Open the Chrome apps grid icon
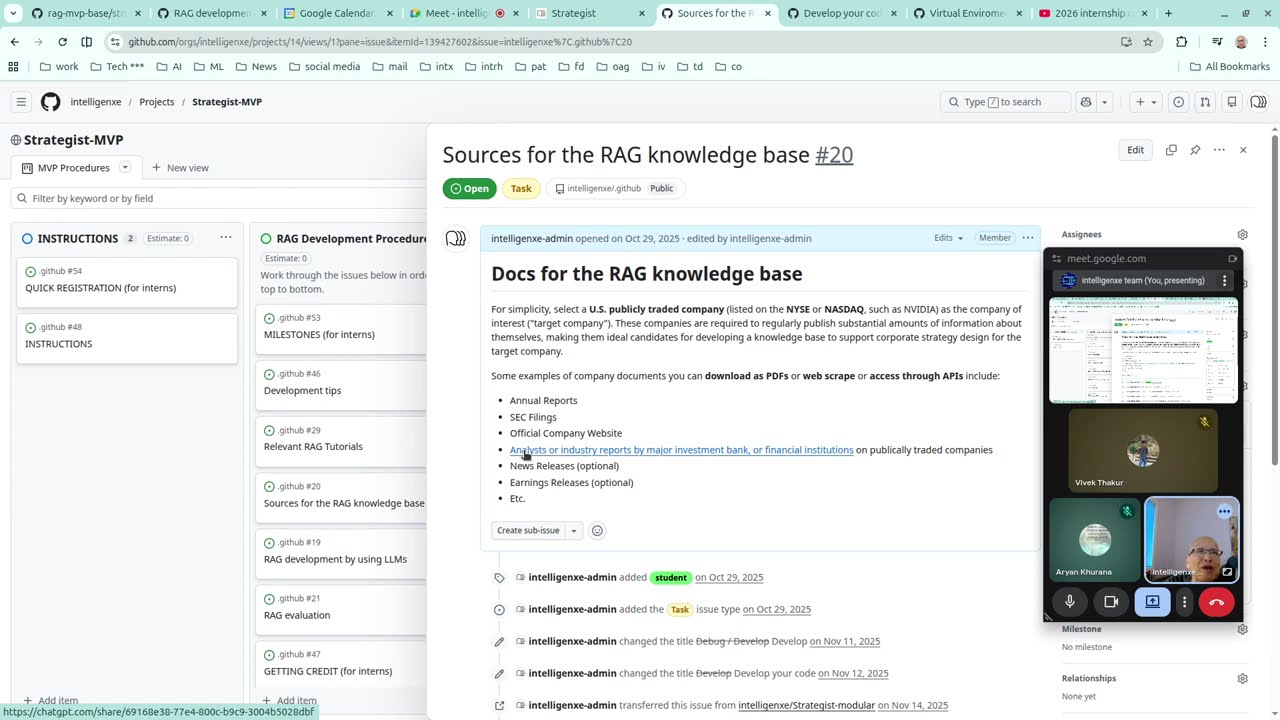 click(13, 67)
